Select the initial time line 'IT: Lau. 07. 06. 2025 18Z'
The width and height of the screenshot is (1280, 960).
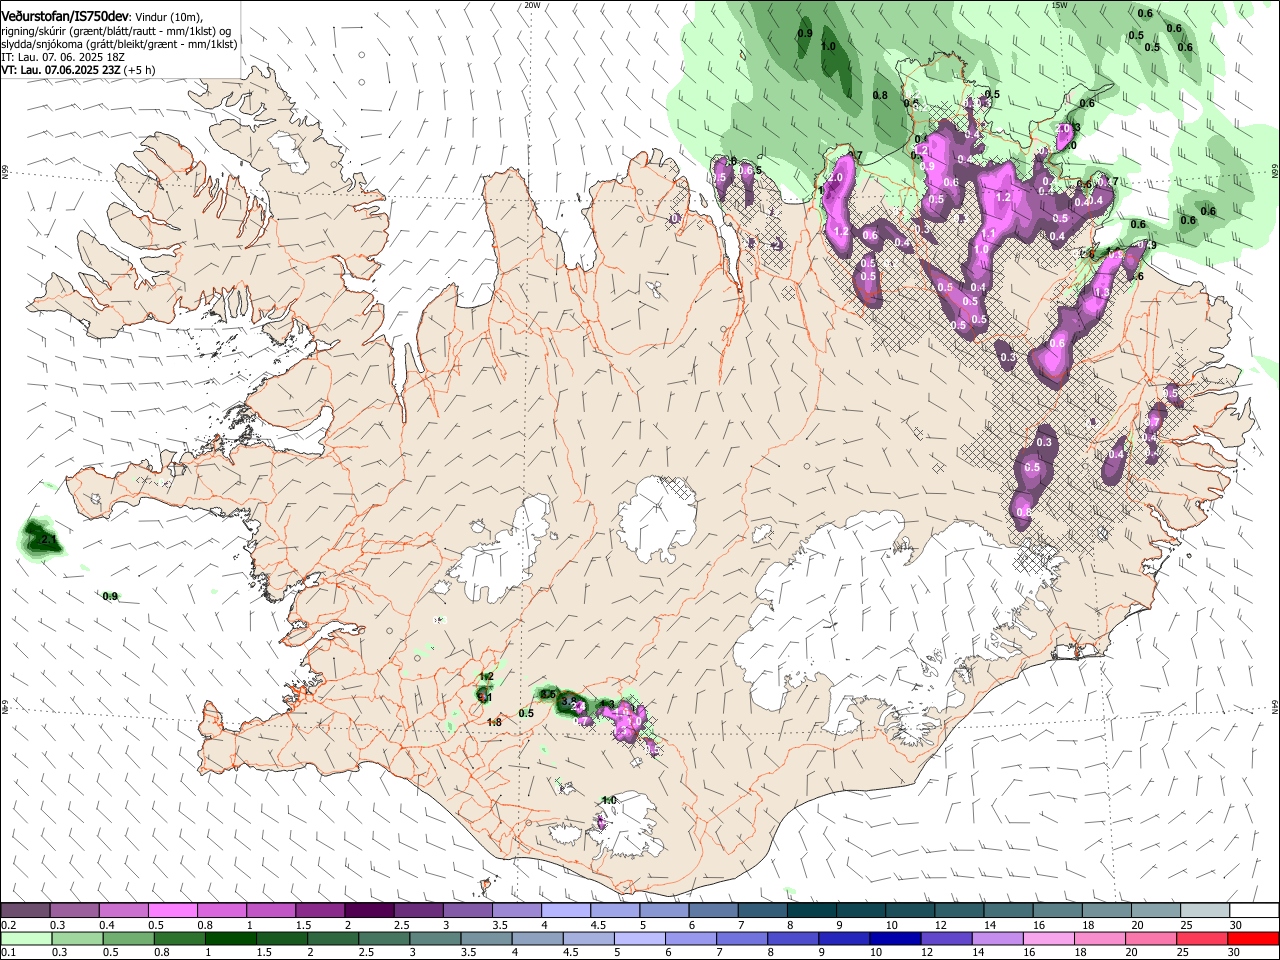coord(64,58)
